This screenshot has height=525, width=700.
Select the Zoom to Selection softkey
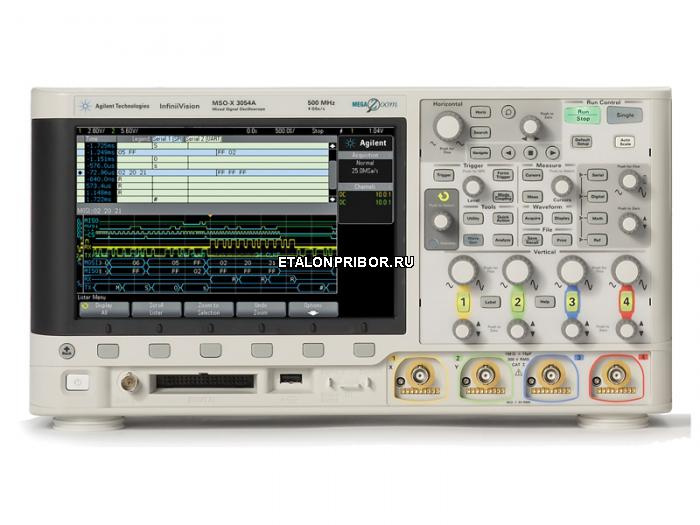click(210, 309)
